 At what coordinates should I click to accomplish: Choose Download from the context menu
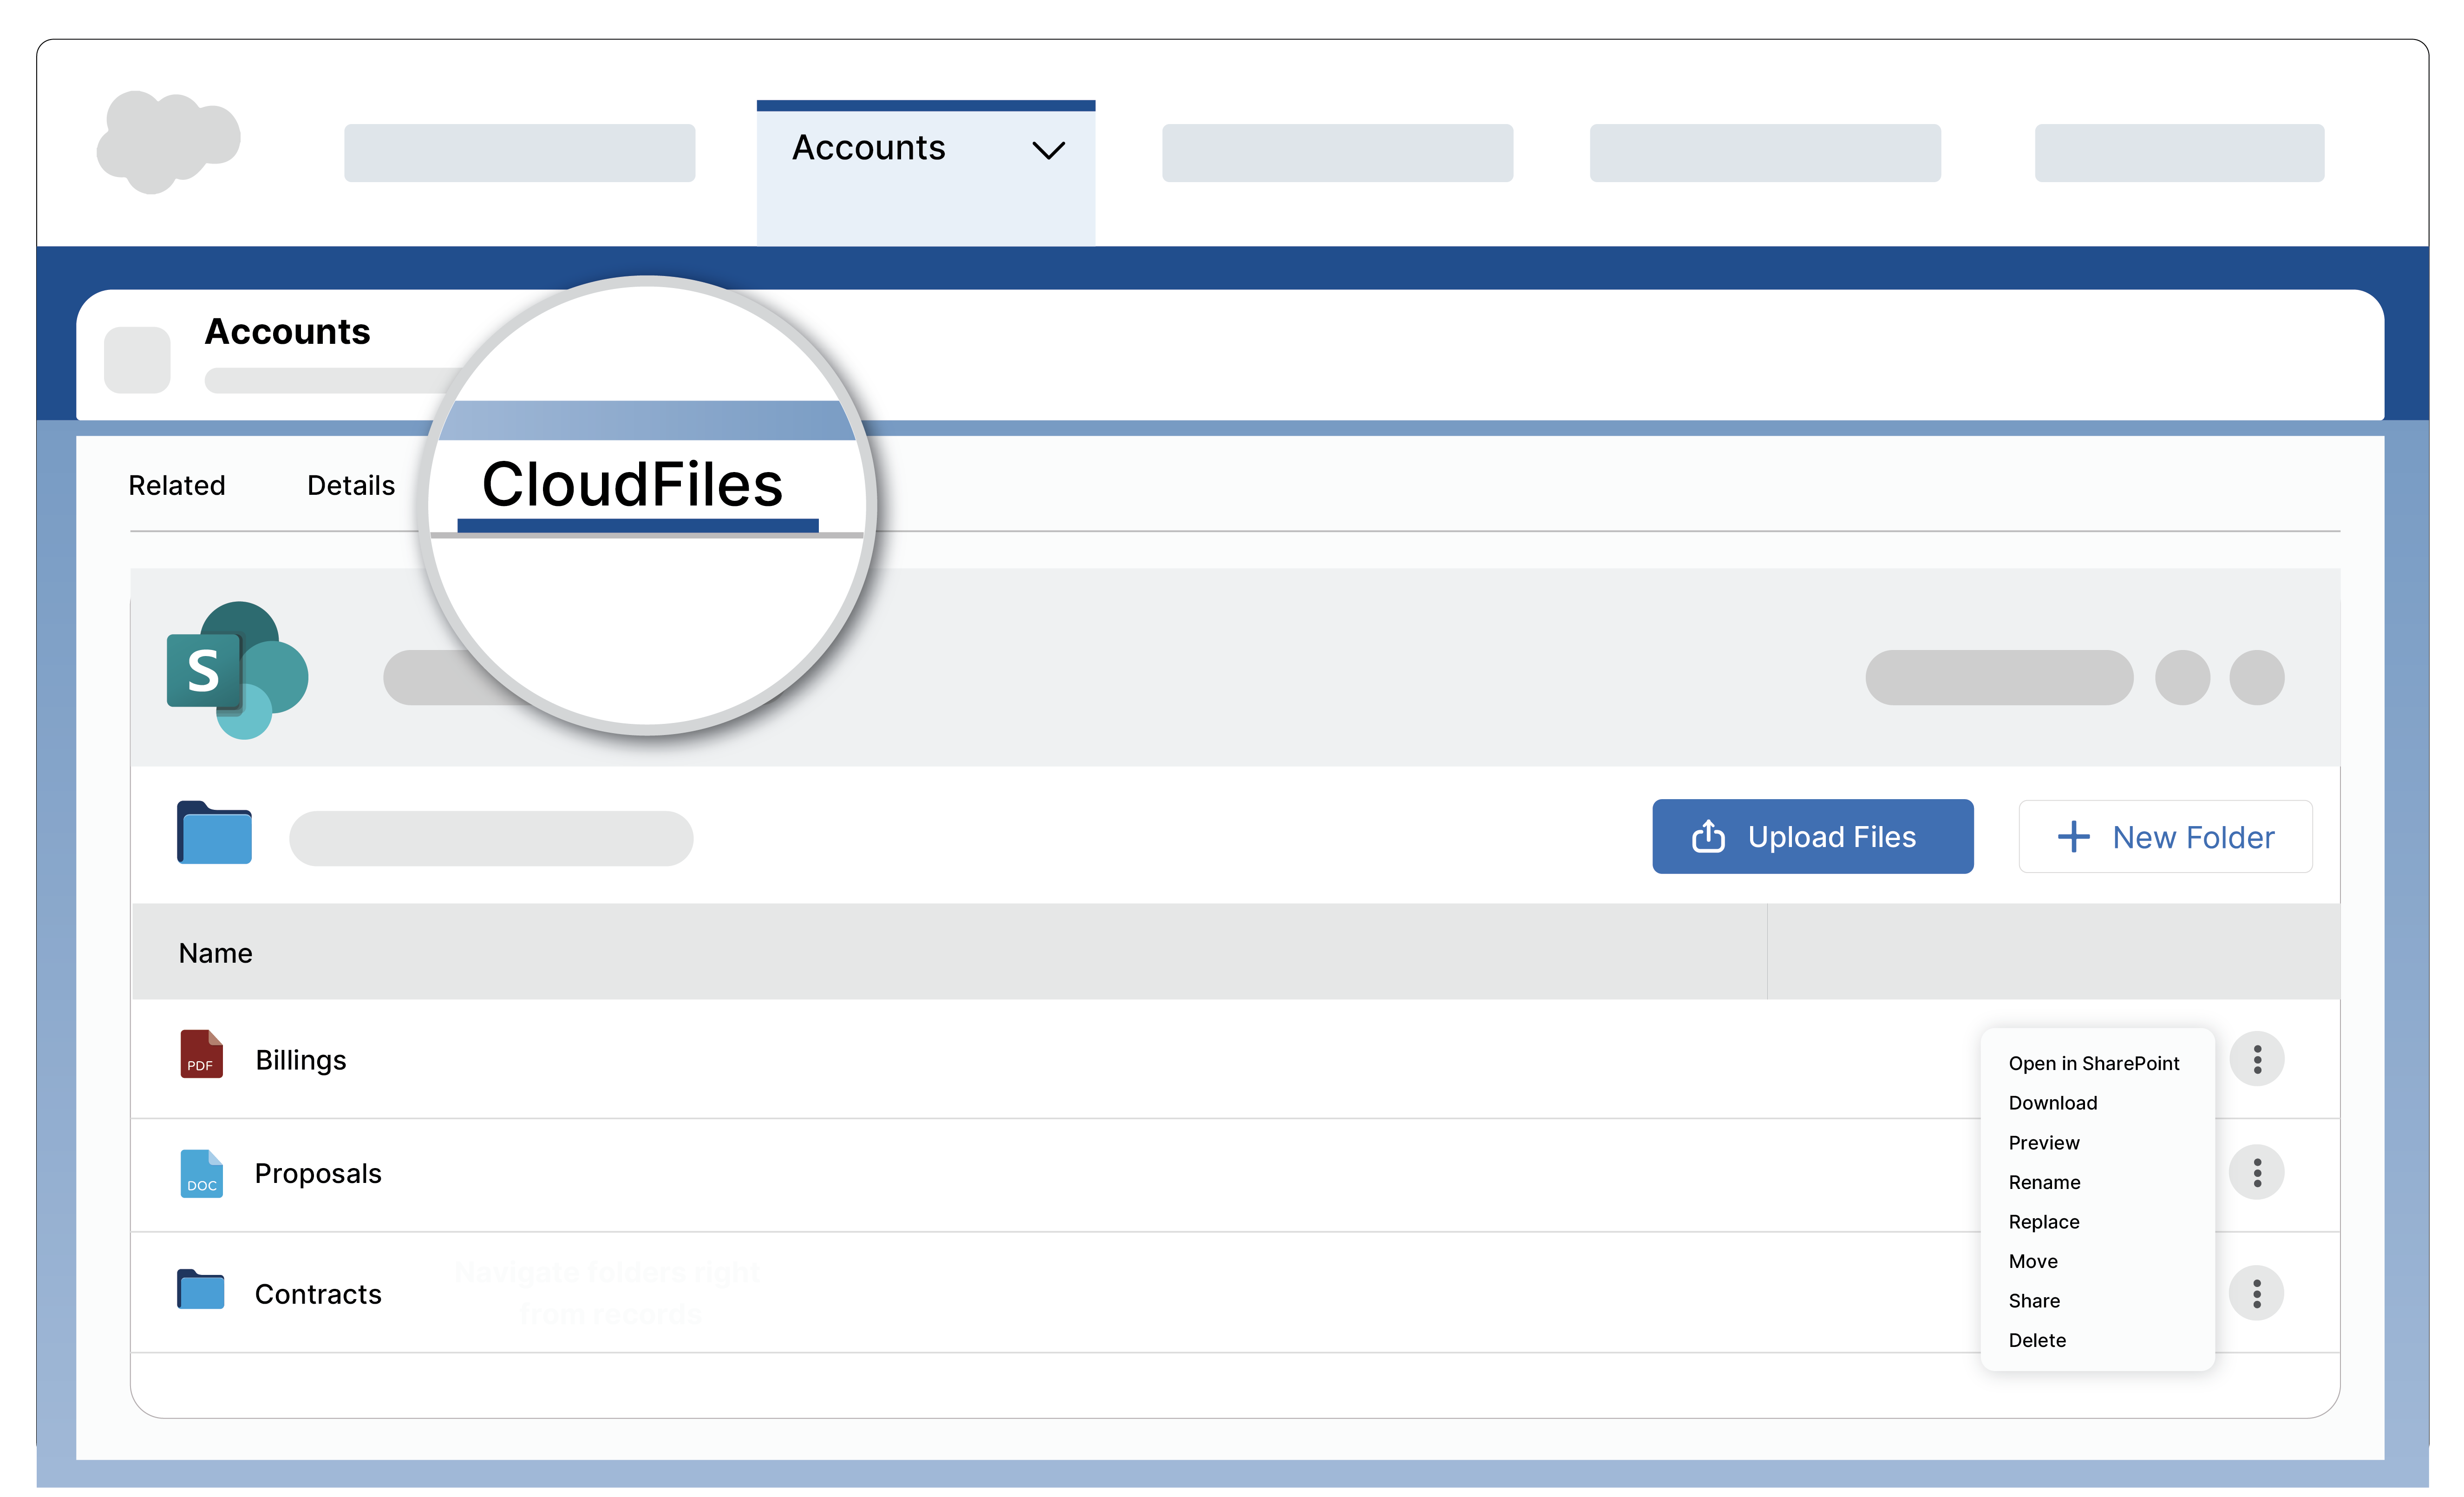[x=2052, y=1103]
